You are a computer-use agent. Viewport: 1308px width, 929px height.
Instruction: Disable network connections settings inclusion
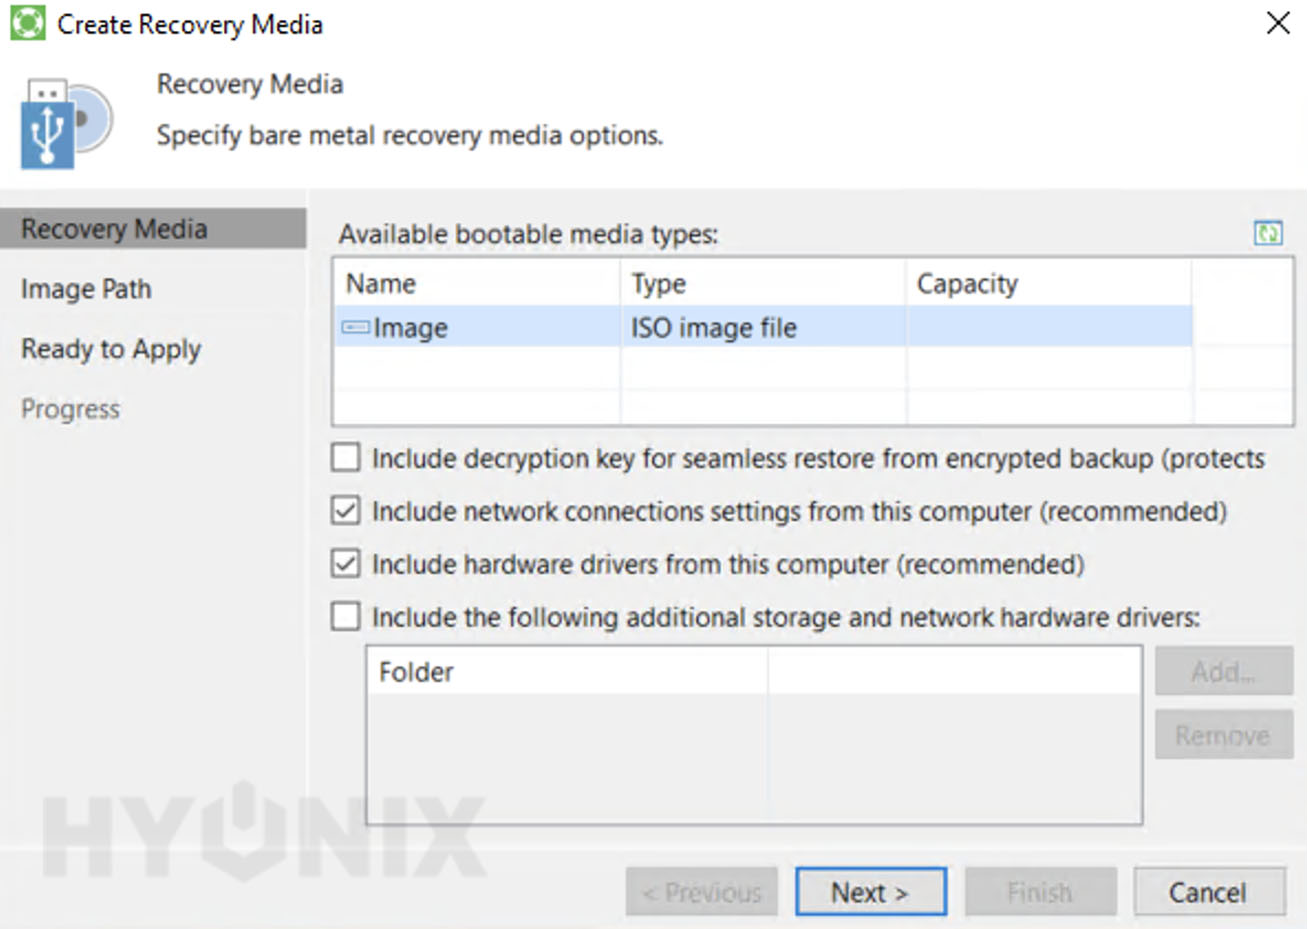[x=344, y=510]
